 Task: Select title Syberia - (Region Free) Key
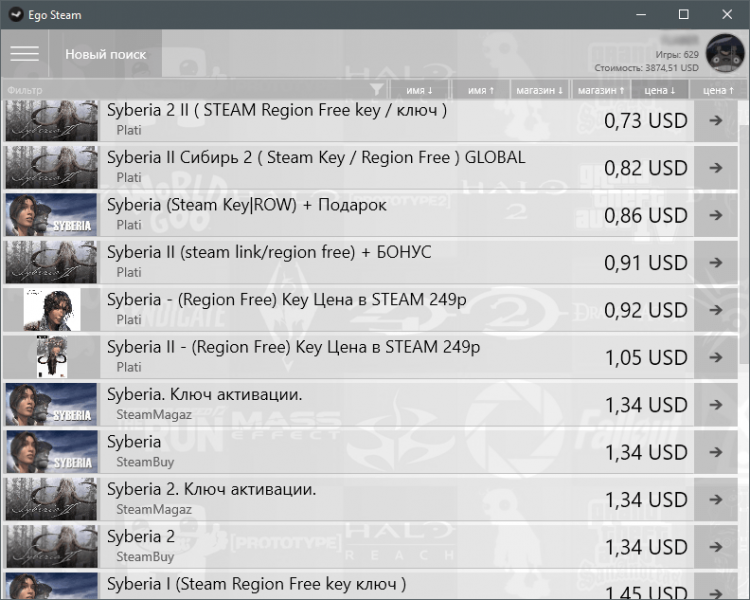(x=287, y=300)
